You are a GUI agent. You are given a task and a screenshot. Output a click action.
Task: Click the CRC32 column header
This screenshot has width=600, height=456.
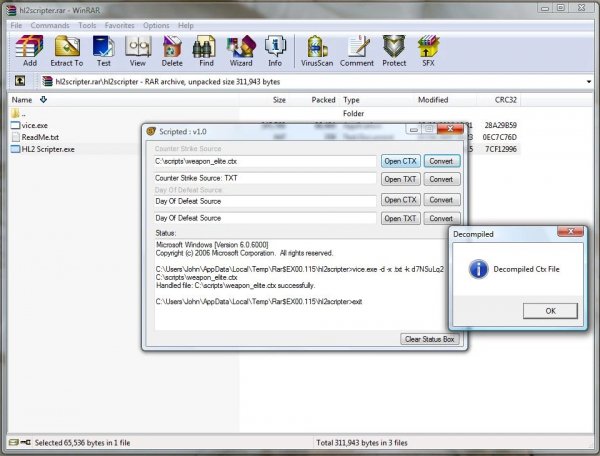505,100
